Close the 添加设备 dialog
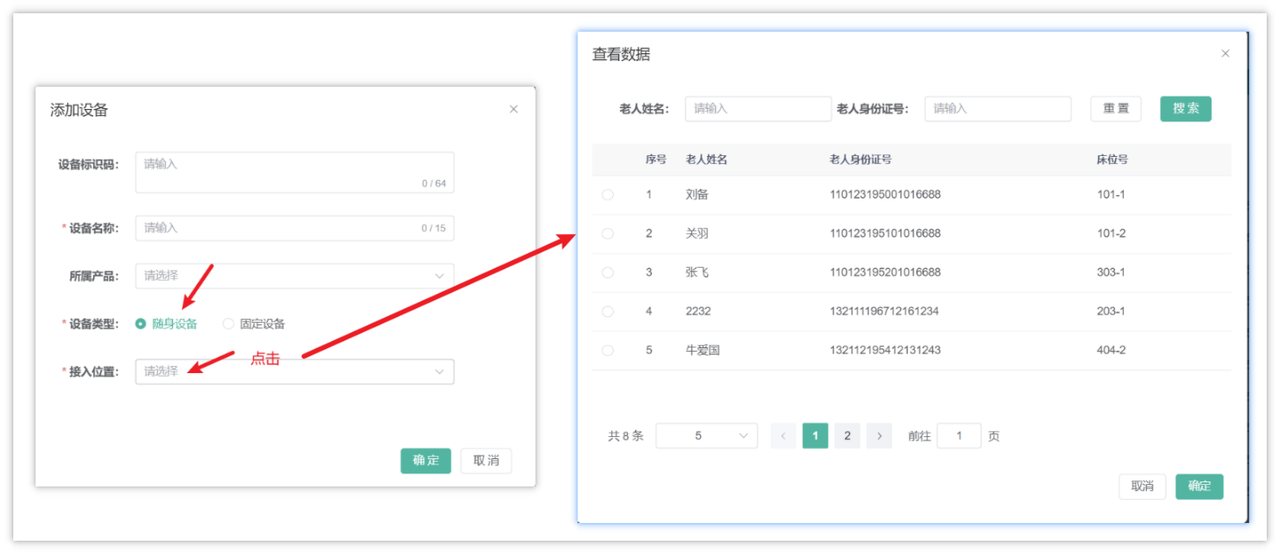The height and width of the screenshot is (554, 1280). 514,109
